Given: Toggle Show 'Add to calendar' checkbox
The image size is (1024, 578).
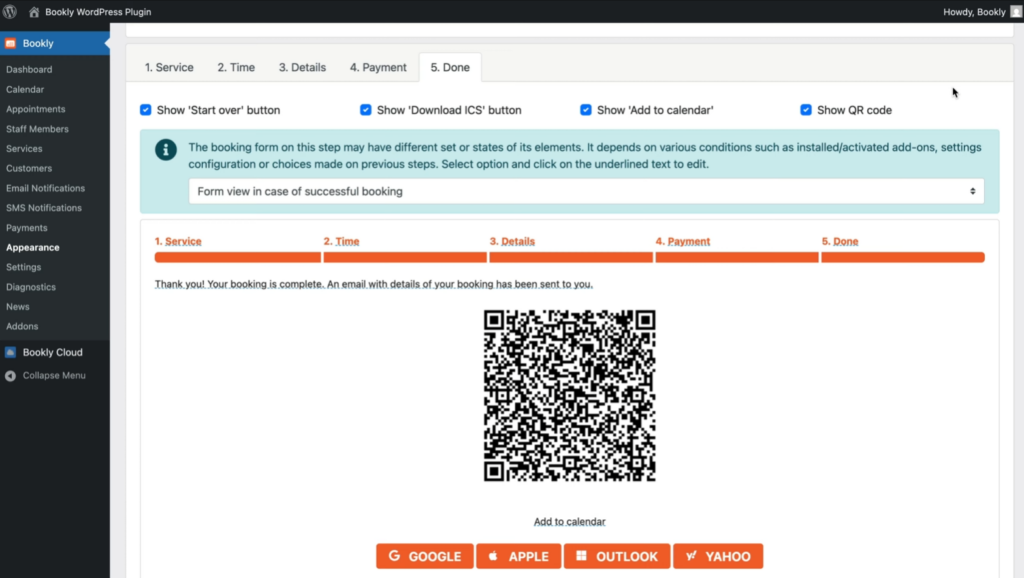Looking at the screenshot, I should pos(586,110).
